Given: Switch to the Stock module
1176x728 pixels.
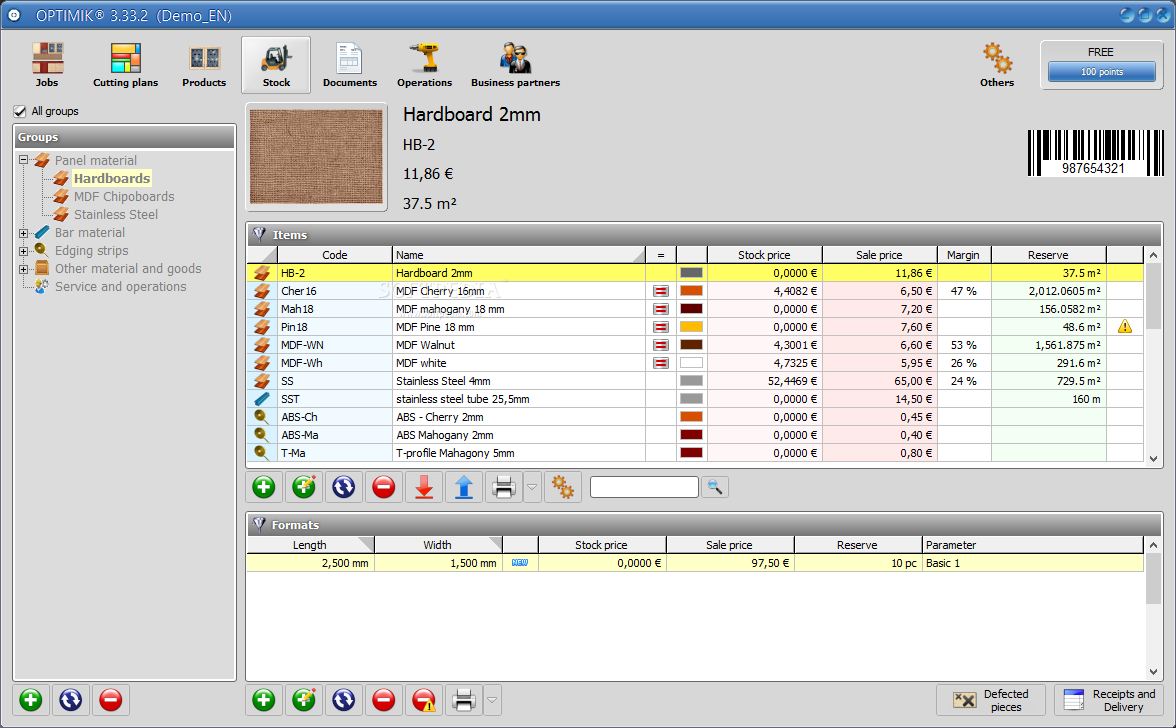Looking at the screenshot, I should pos(276,65).
